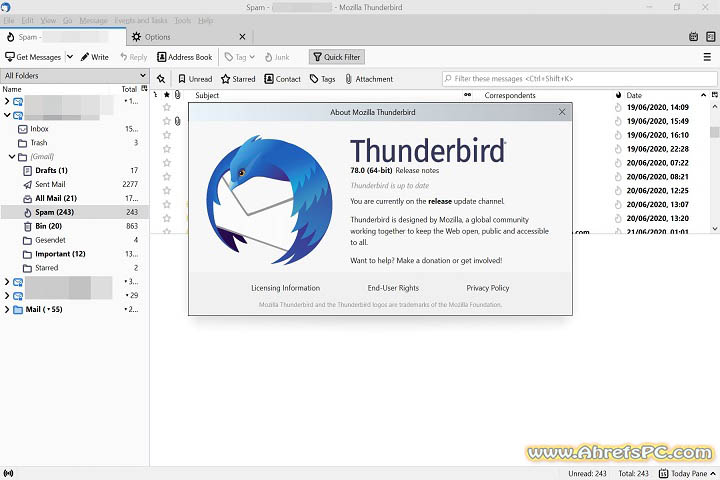Open the Help menu

click(x=206, y=20)
